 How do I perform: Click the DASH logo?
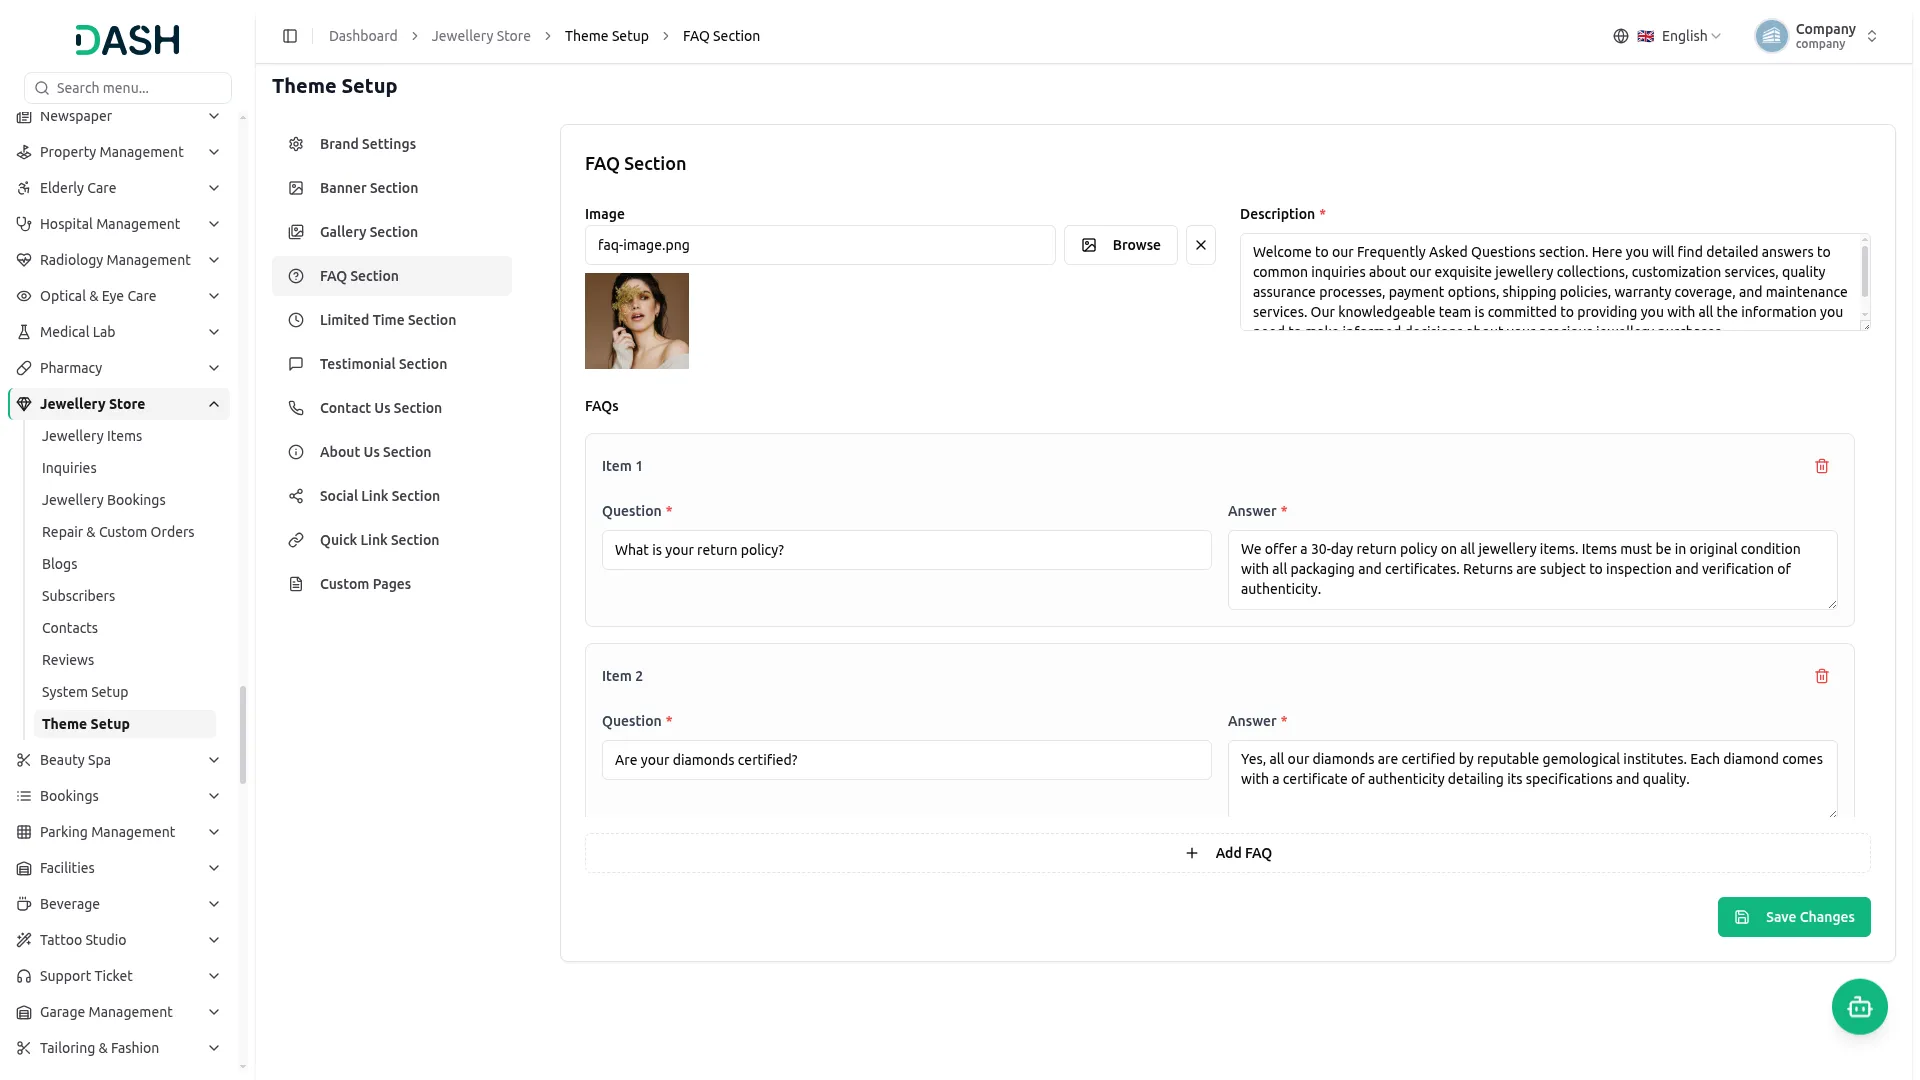coord(127,40)
